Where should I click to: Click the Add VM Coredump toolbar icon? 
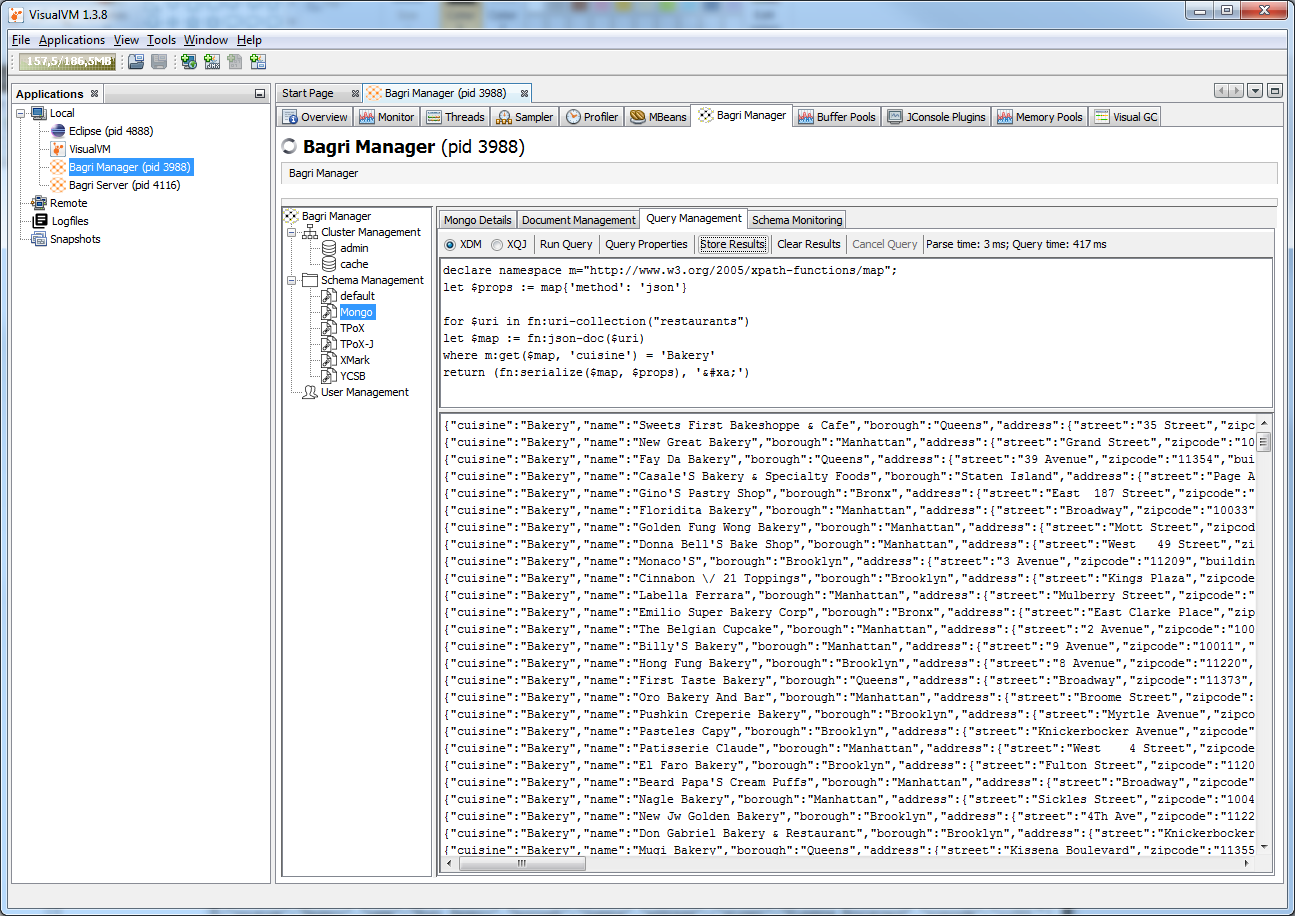(x=235, y=62)
